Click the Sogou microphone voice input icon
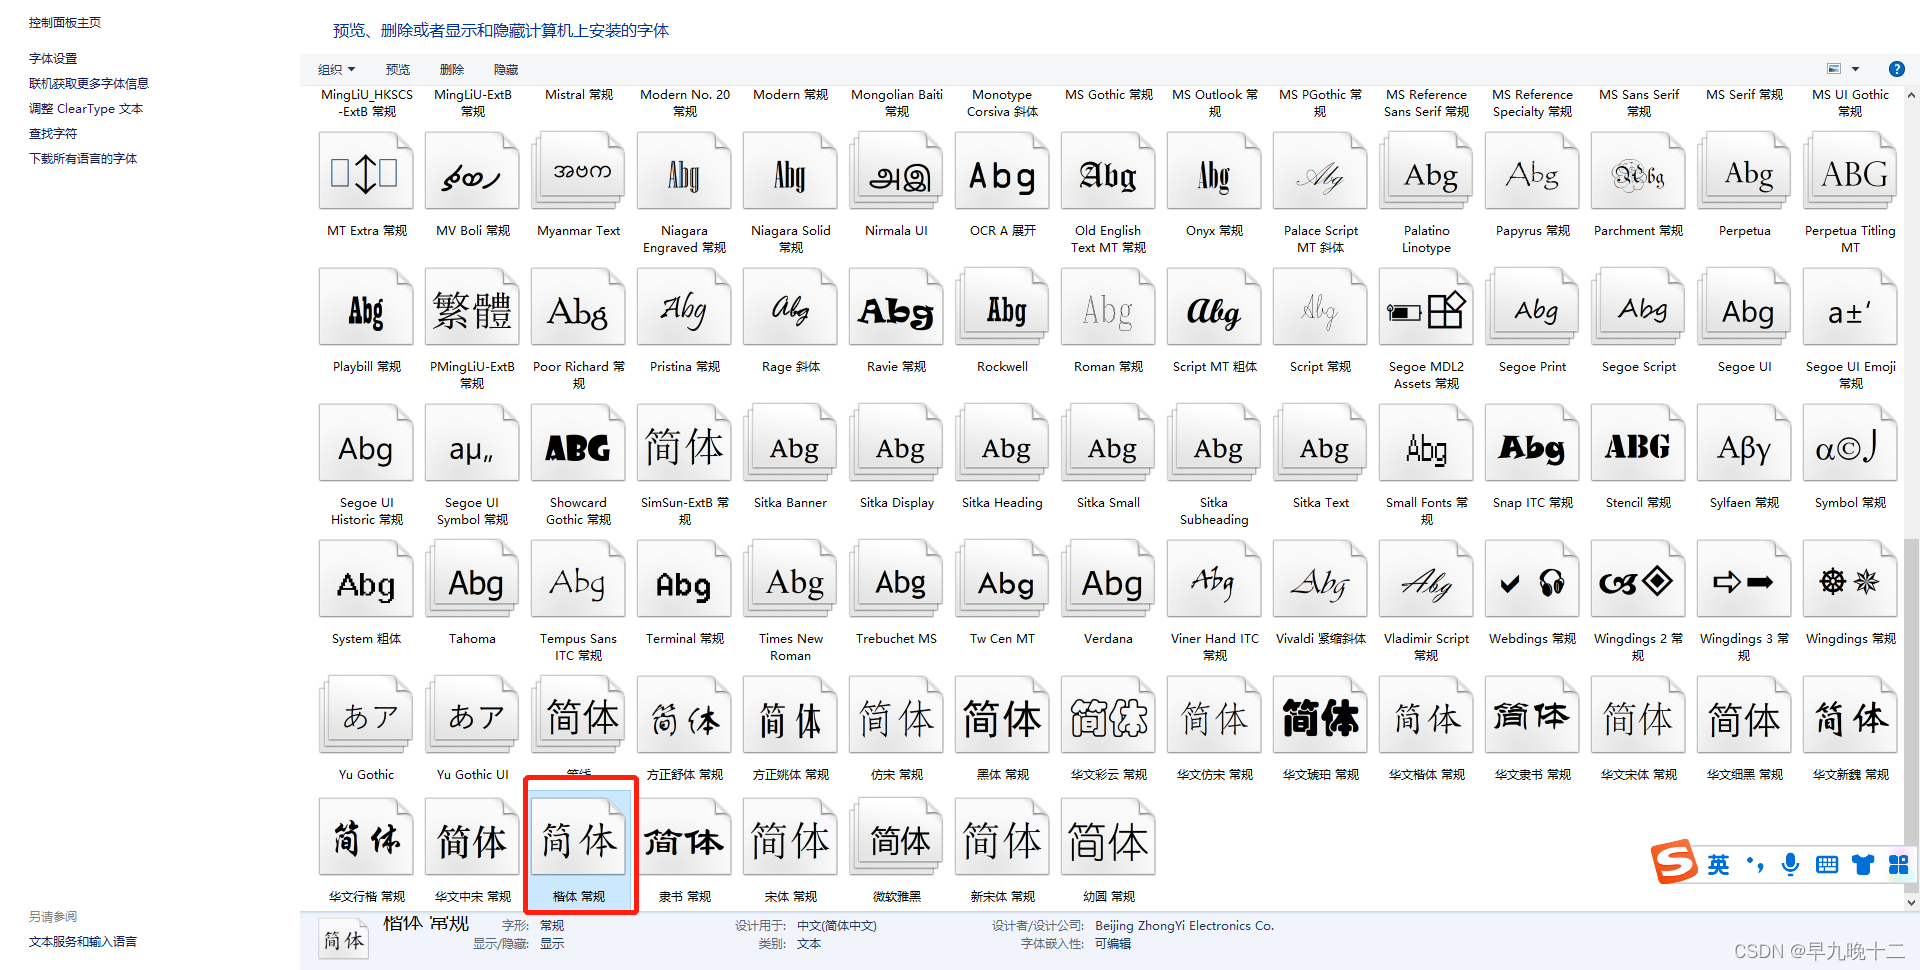The width and height of the screenshot is (1920, 970). [1791, 864]
